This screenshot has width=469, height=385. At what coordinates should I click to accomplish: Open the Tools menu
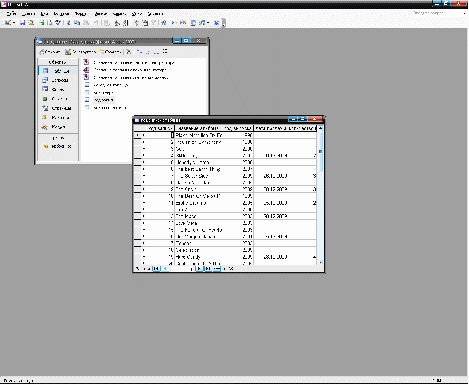pos(119,14)
